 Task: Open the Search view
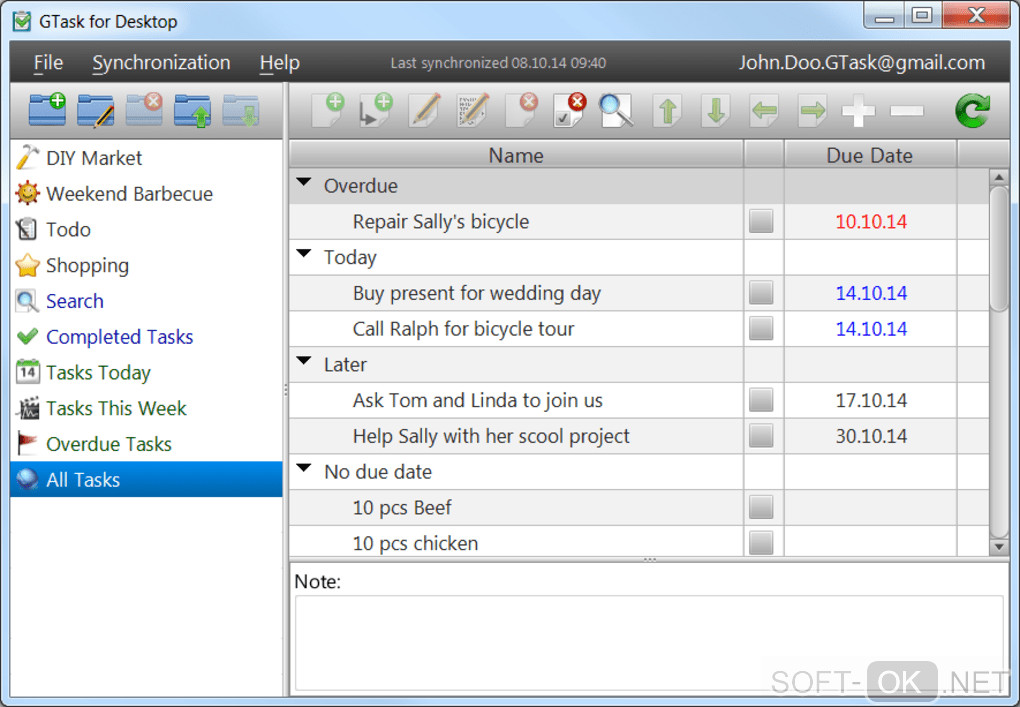[x=146, y=301]
